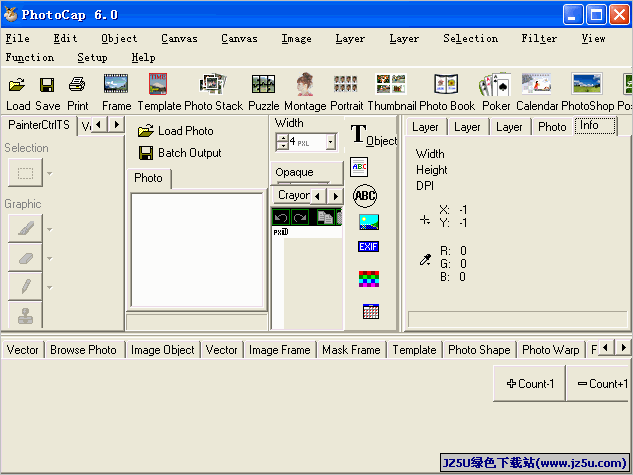Image resolution: width=633 pixels, height=475 pixels.
Task: Click the circled ABC text icon
Action: 365,196
